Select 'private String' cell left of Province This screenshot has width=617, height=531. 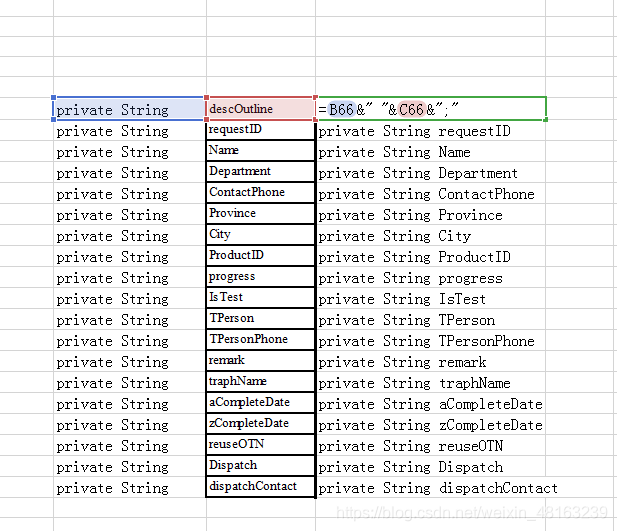(x=129, y=215)
